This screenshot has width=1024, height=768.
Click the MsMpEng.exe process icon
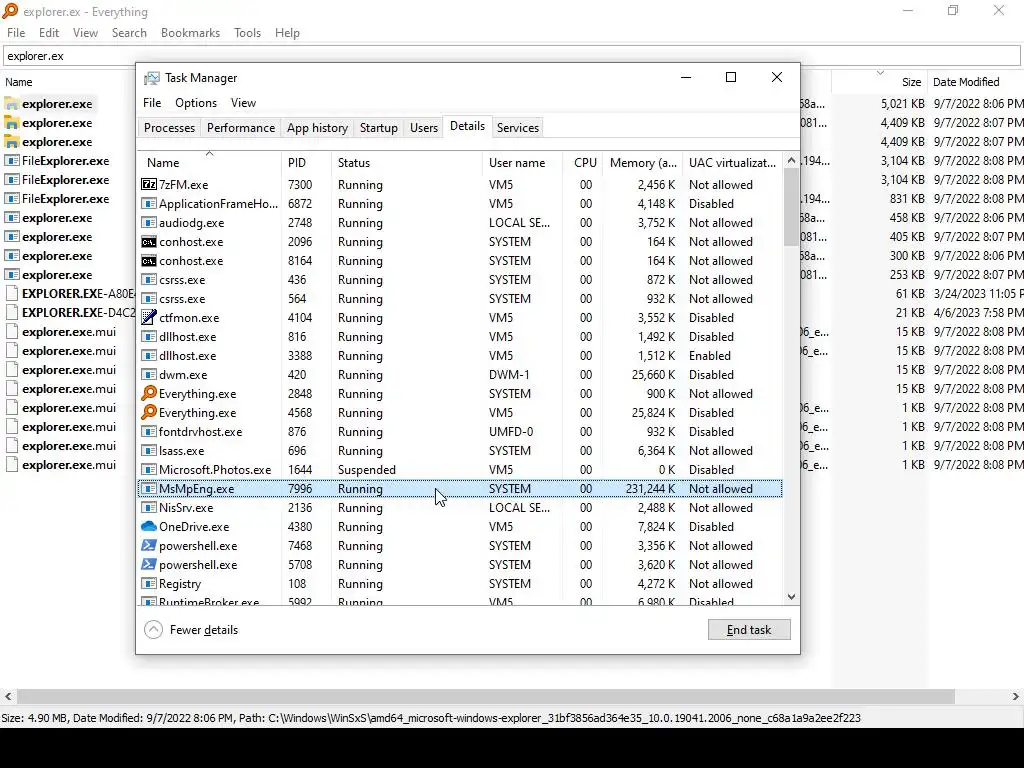point(149,488)
